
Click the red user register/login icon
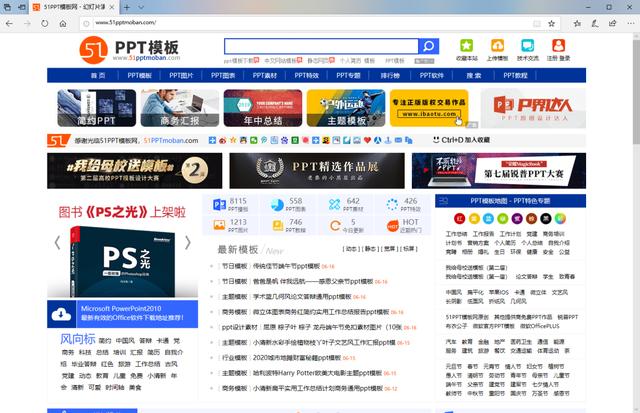point(558,45)
